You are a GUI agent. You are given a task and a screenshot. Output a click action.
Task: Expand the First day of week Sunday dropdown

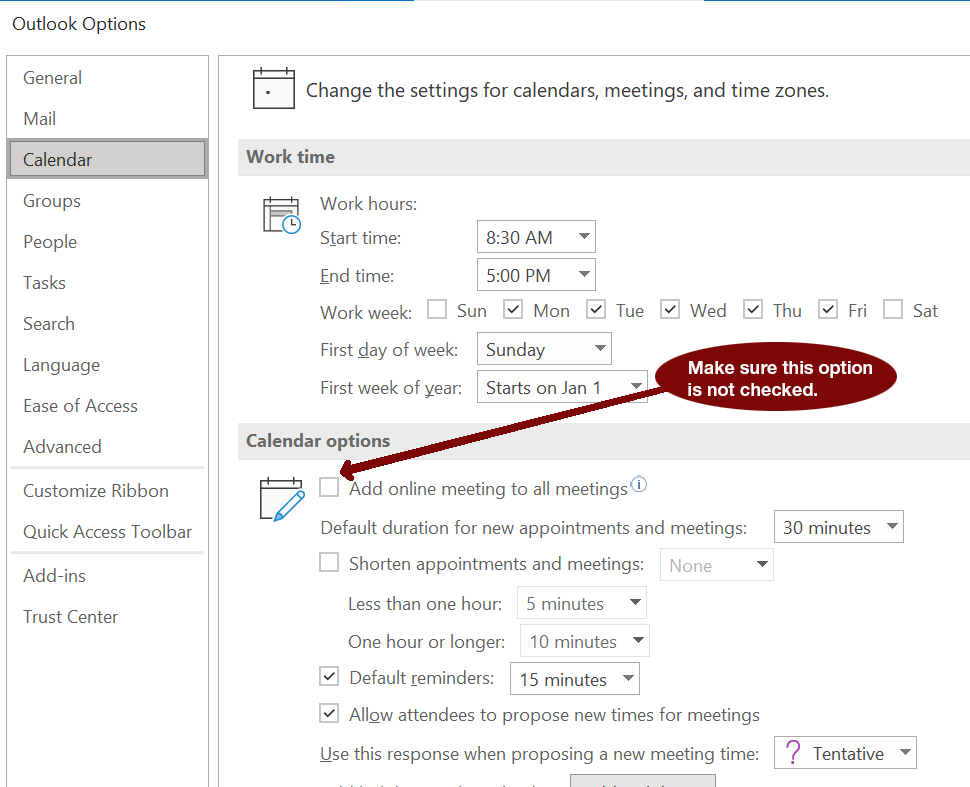tap(544, 349)
